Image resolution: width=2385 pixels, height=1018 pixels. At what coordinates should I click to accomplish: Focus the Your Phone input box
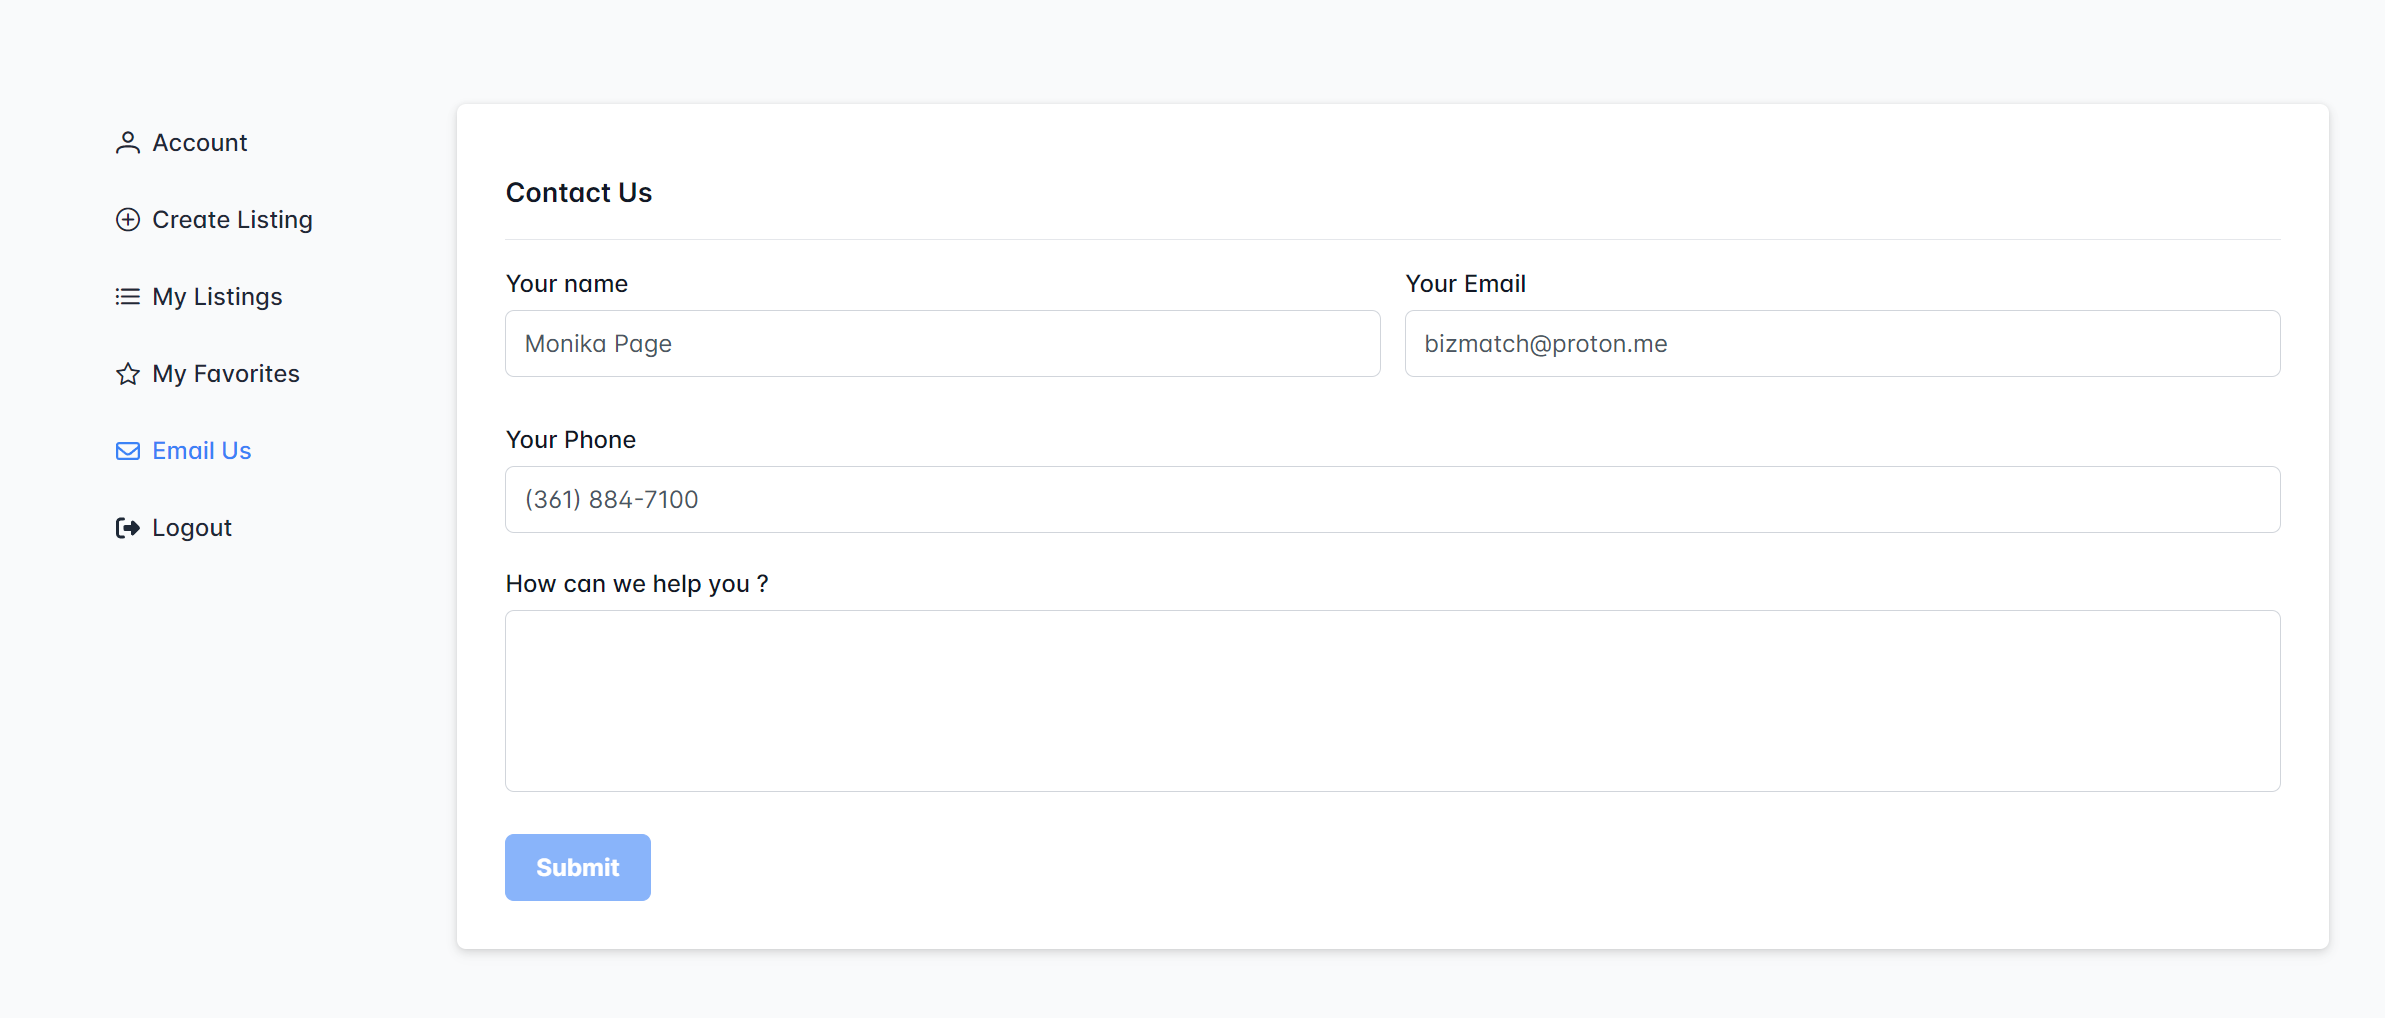point(1392,500)
